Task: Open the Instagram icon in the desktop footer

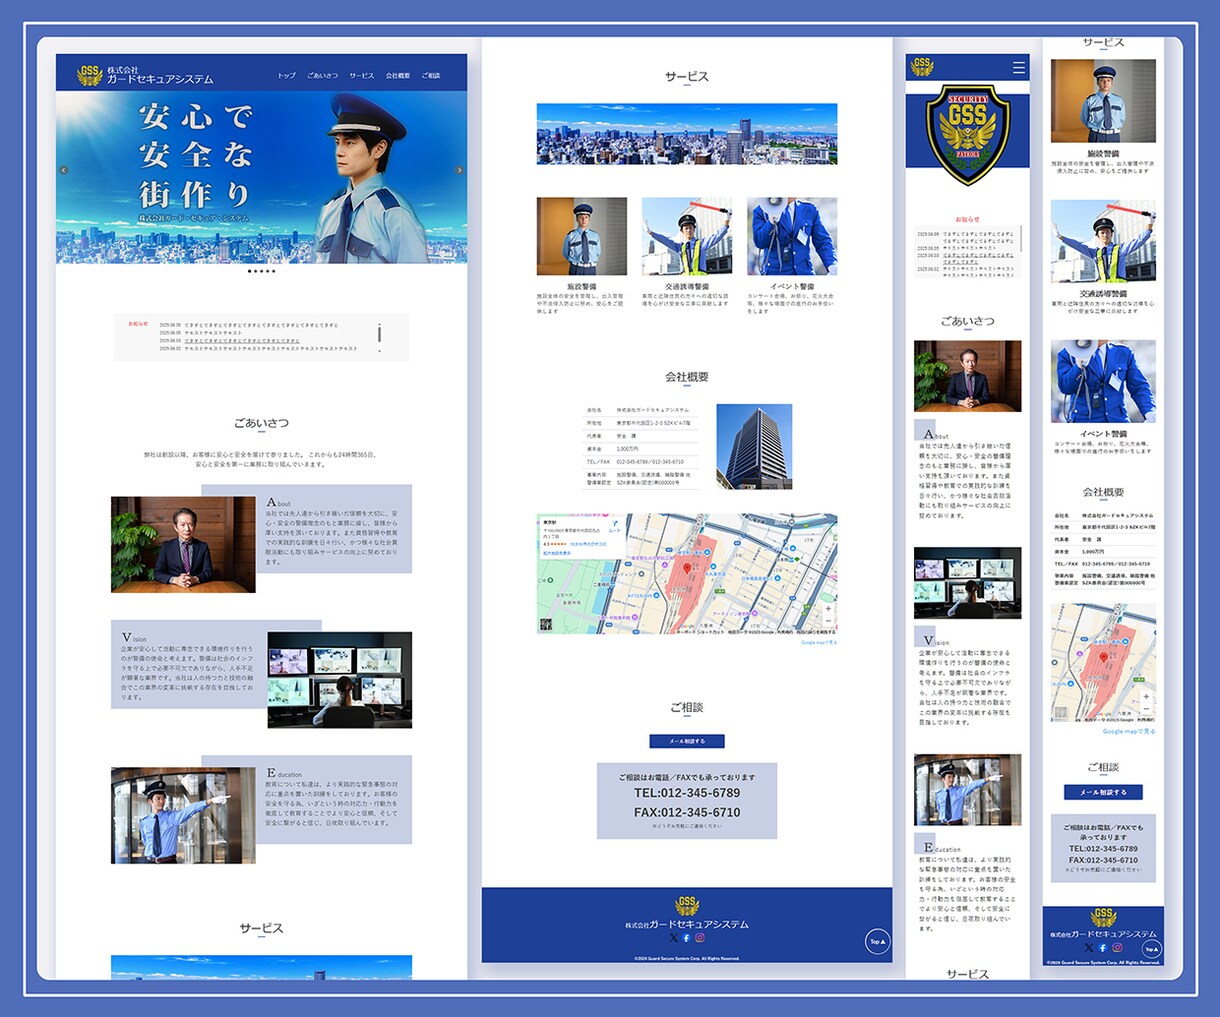Action: tap(700, 938)
